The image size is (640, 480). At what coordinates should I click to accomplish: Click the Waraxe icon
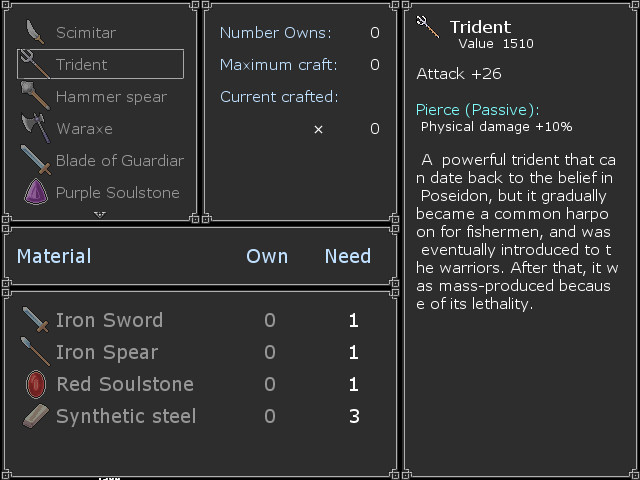[x=35, y=128]
